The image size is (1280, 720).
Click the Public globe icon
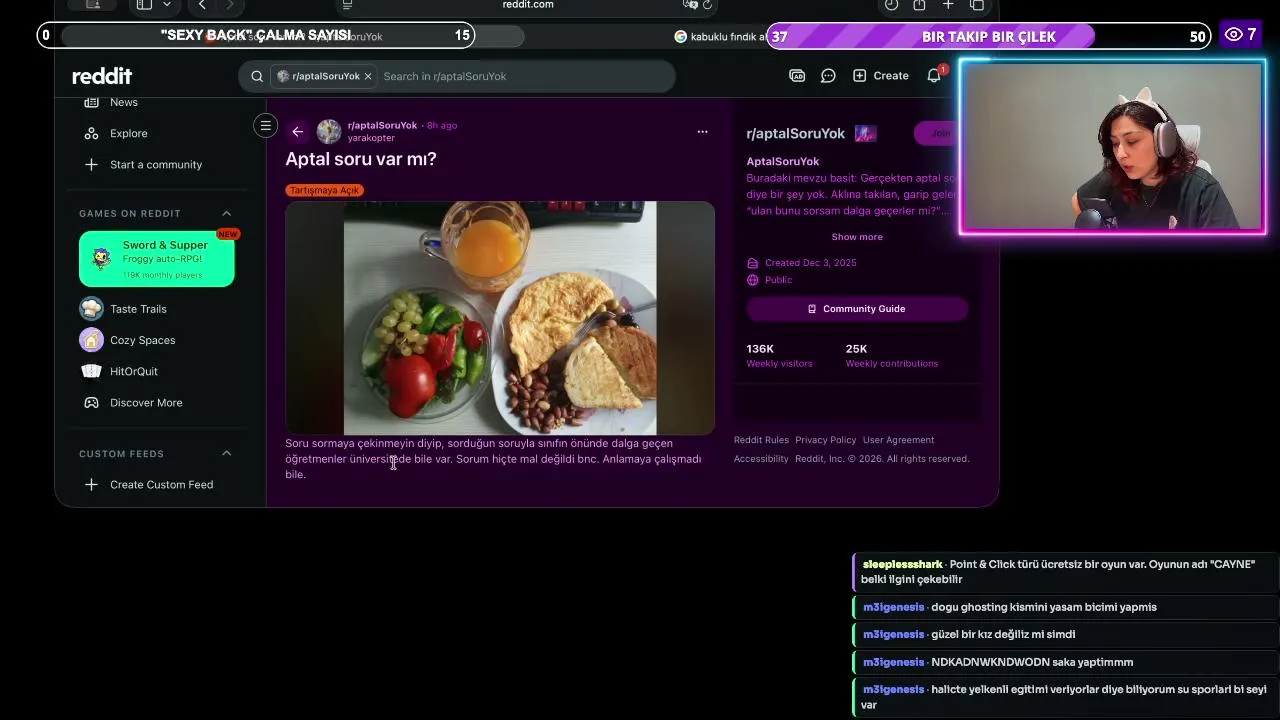[753, 280]
